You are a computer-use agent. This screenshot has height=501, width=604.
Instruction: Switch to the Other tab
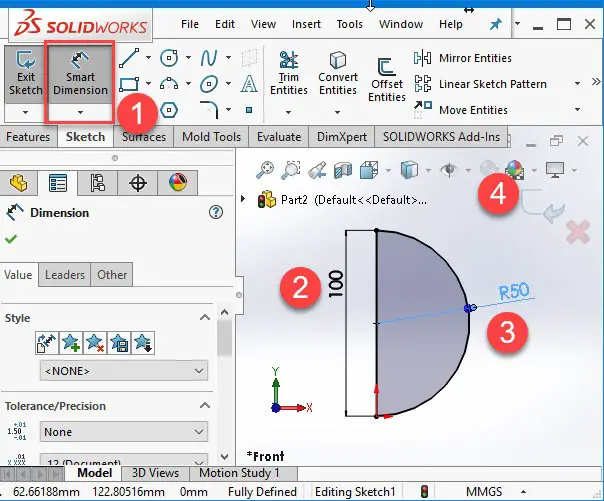(112, 275)
